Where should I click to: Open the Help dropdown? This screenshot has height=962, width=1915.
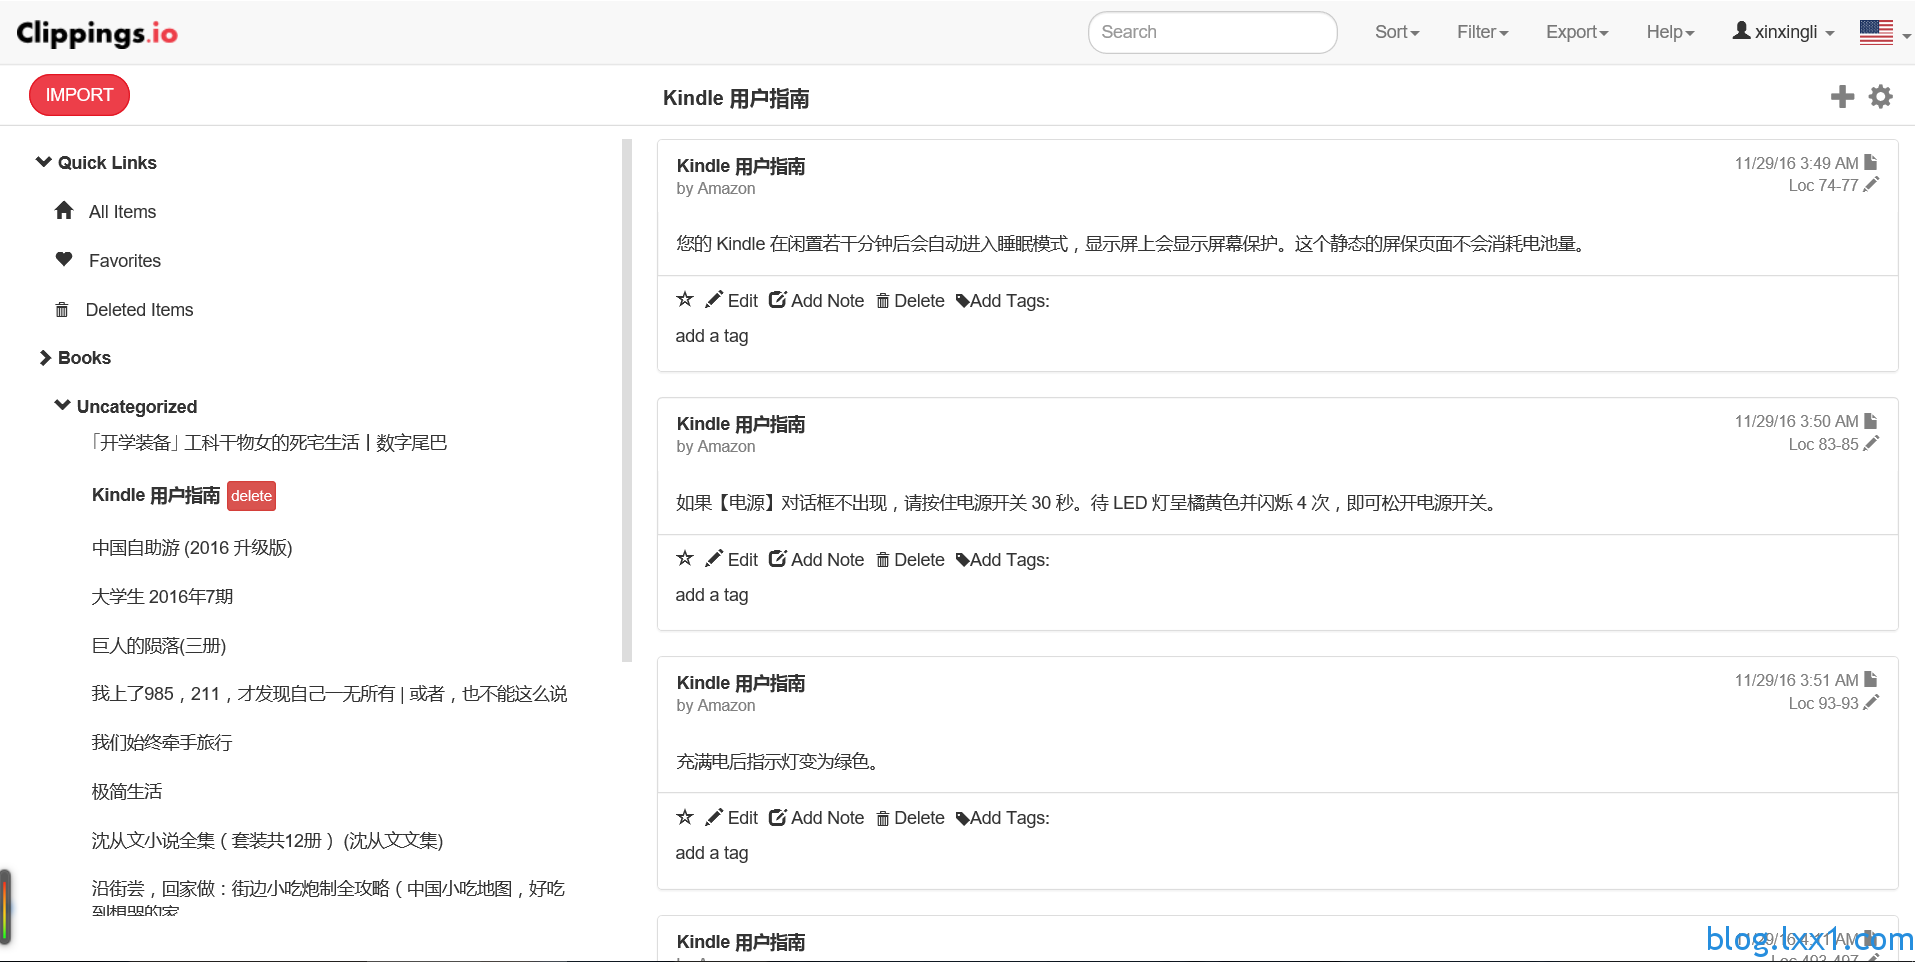click(1670, 32)
